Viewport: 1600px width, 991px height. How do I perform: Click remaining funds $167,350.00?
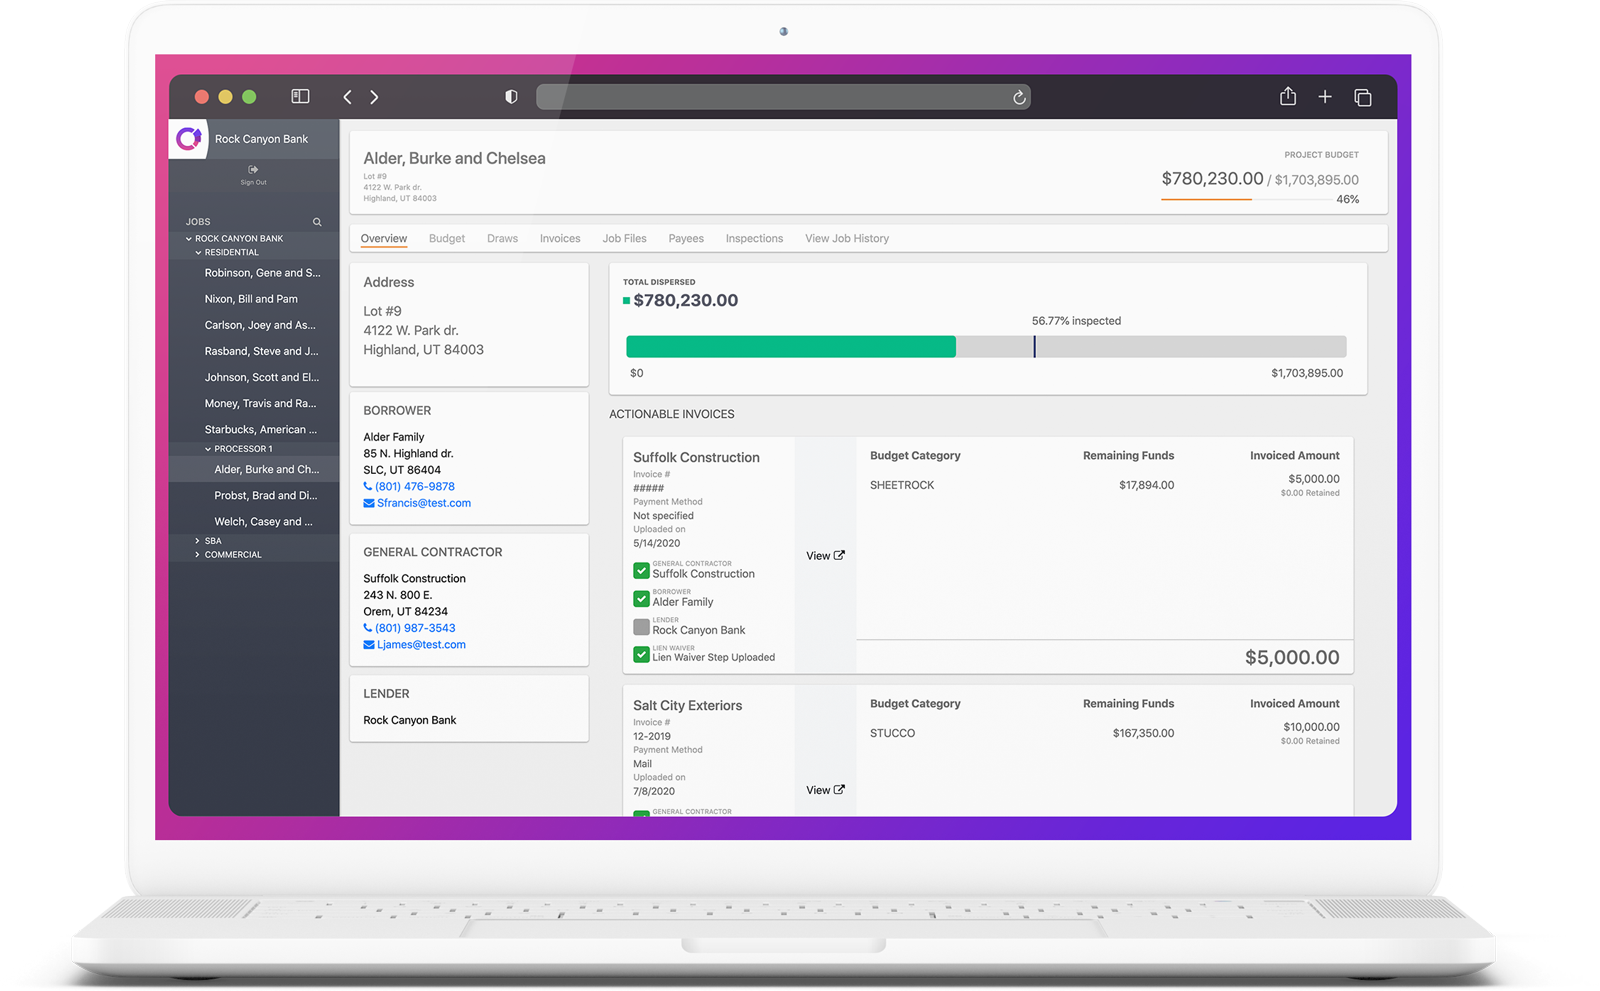(1143, 733)
